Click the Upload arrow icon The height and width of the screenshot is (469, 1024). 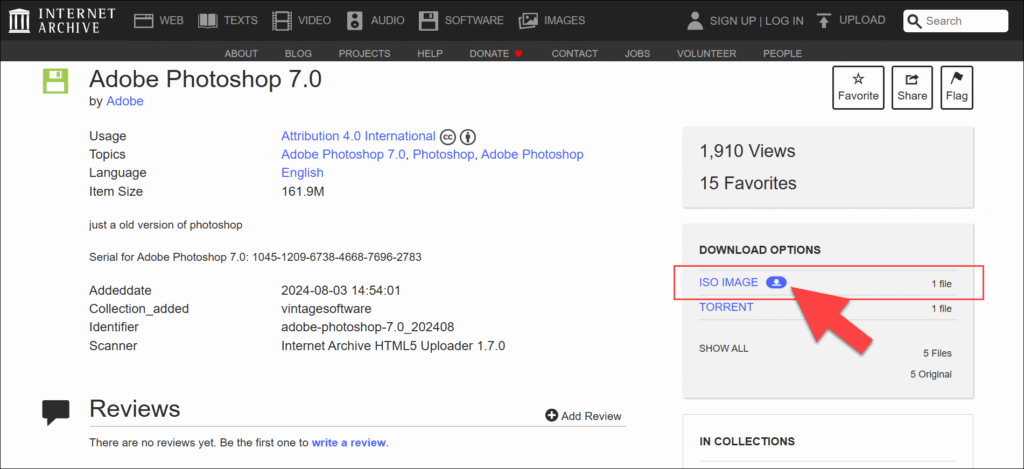click(x=824, y=20)
